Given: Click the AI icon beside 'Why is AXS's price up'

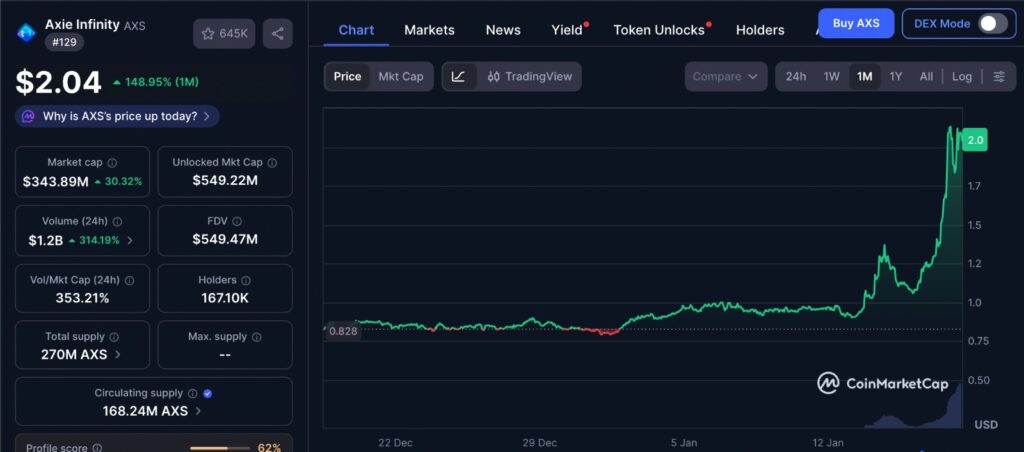Looking at the screenshot, I should coord(28,116).
